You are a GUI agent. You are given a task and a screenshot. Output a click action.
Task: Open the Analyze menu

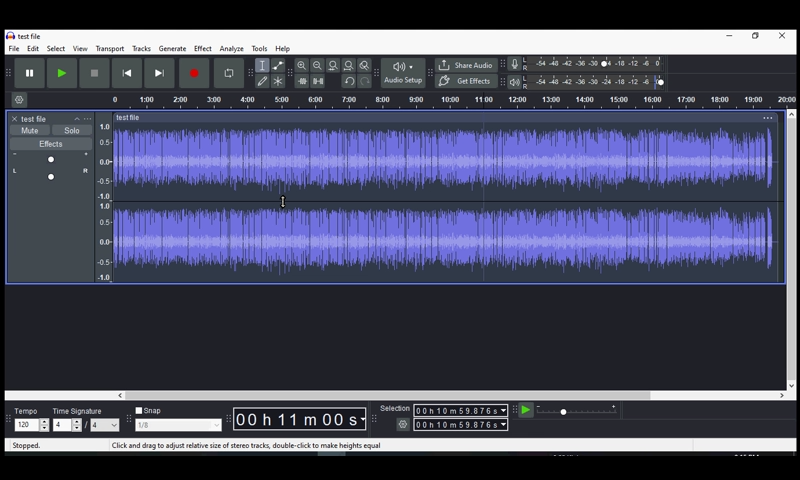click(x=232, y=48)
